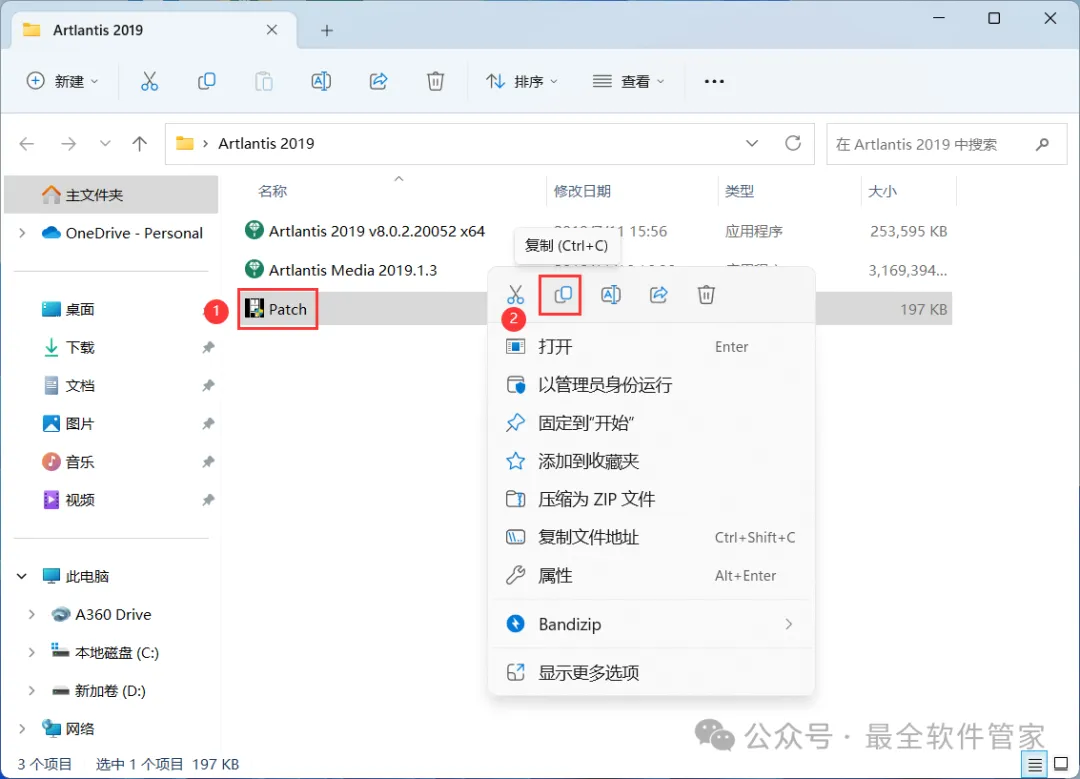Image resolution: width=1080 pixels, height=779 pixels.
Task: Choose 属性 in the context menu
Action: pos(651,575)
